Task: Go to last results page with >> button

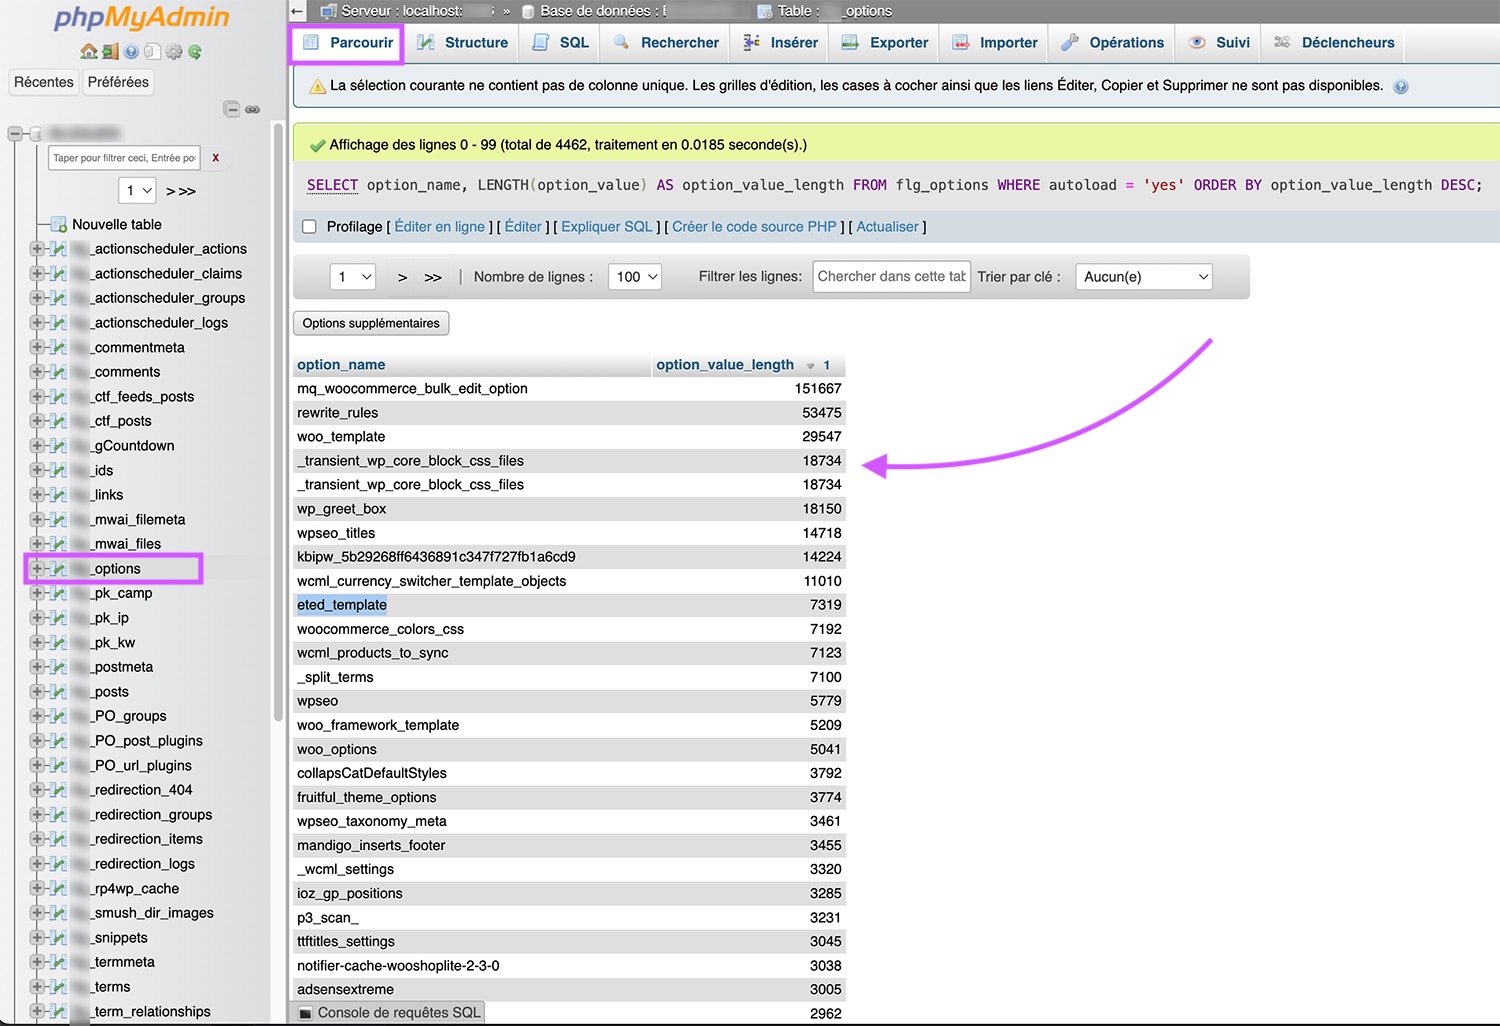Action: coord(433,277)
